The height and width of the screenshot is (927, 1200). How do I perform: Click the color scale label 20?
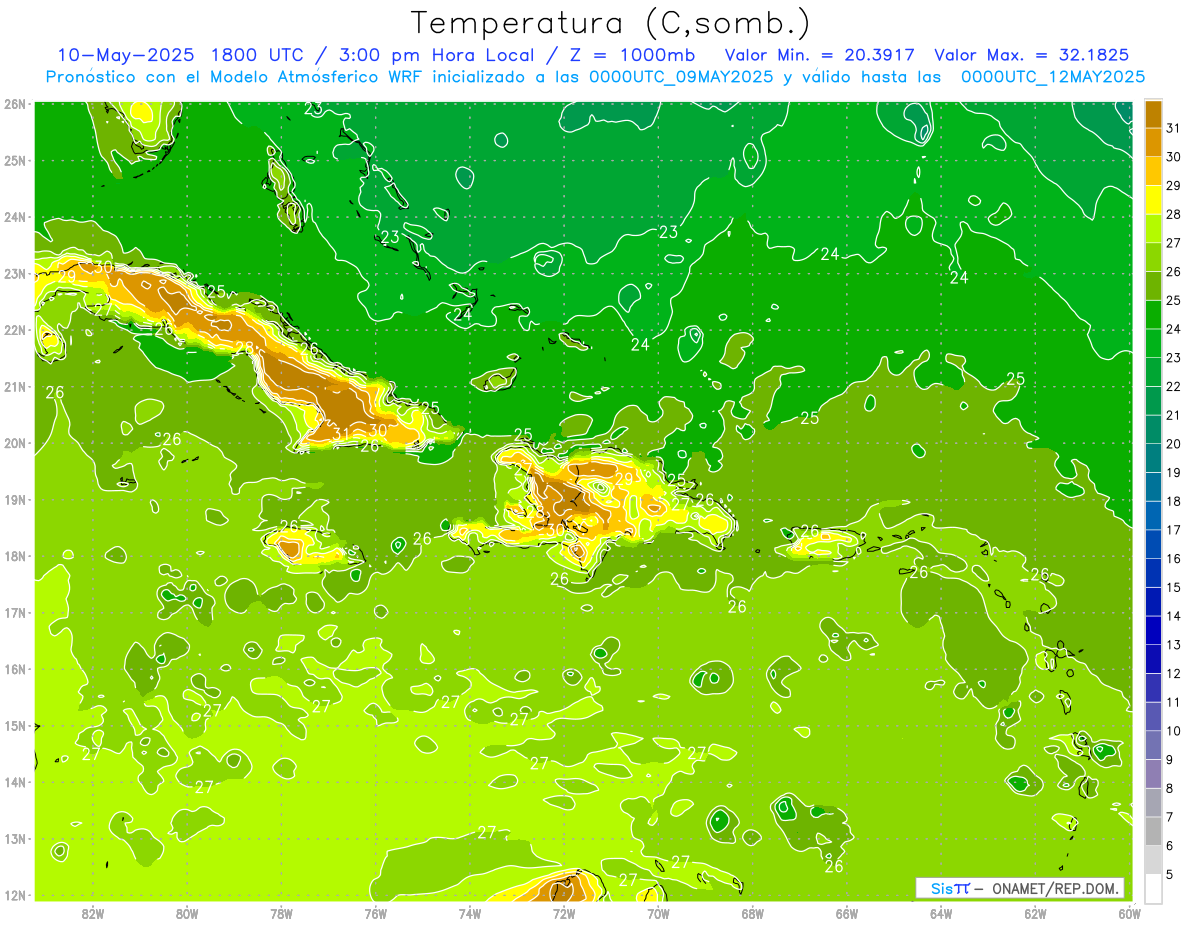tap(1174, 444)
